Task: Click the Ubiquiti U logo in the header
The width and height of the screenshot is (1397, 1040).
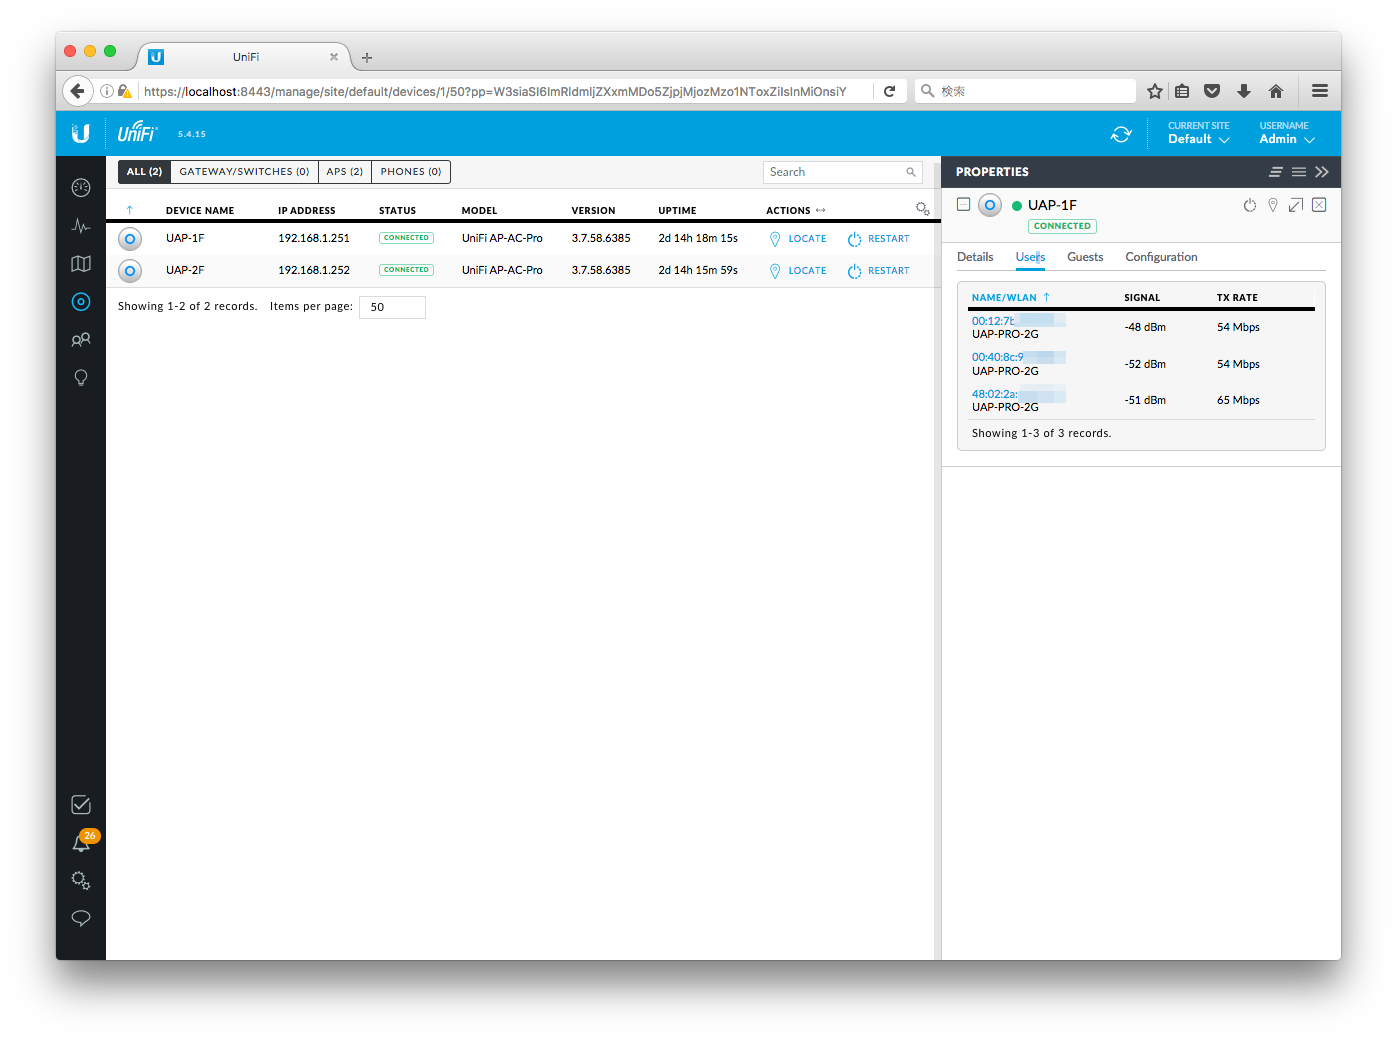Action: pyautogui.click(x=81, y=133)
